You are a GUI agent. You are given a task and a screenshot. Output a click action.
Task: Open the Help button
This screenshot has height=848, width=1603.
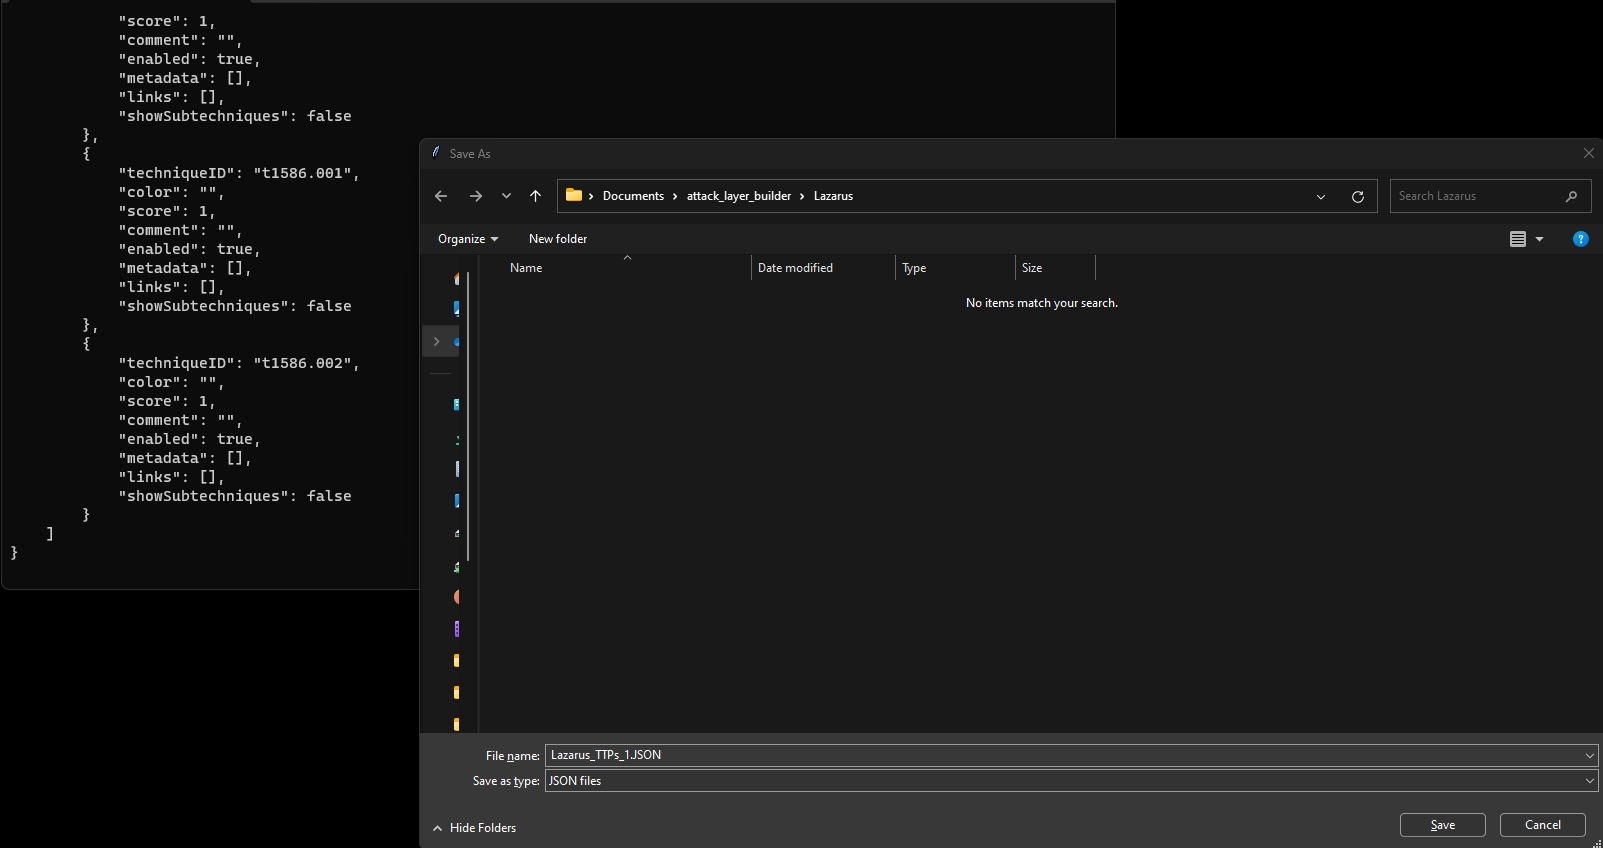tap(1580, 239)
